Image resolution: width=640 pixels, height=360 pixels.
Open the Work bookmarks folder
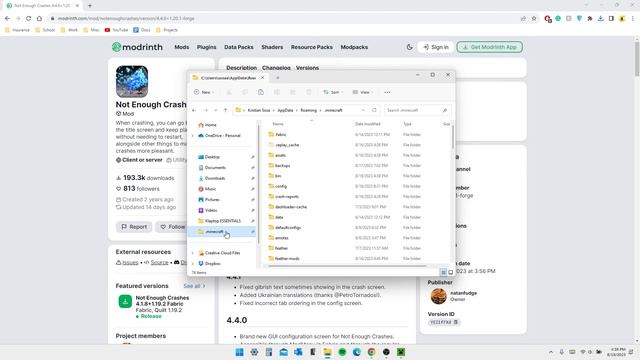click(x=69, y=30)
